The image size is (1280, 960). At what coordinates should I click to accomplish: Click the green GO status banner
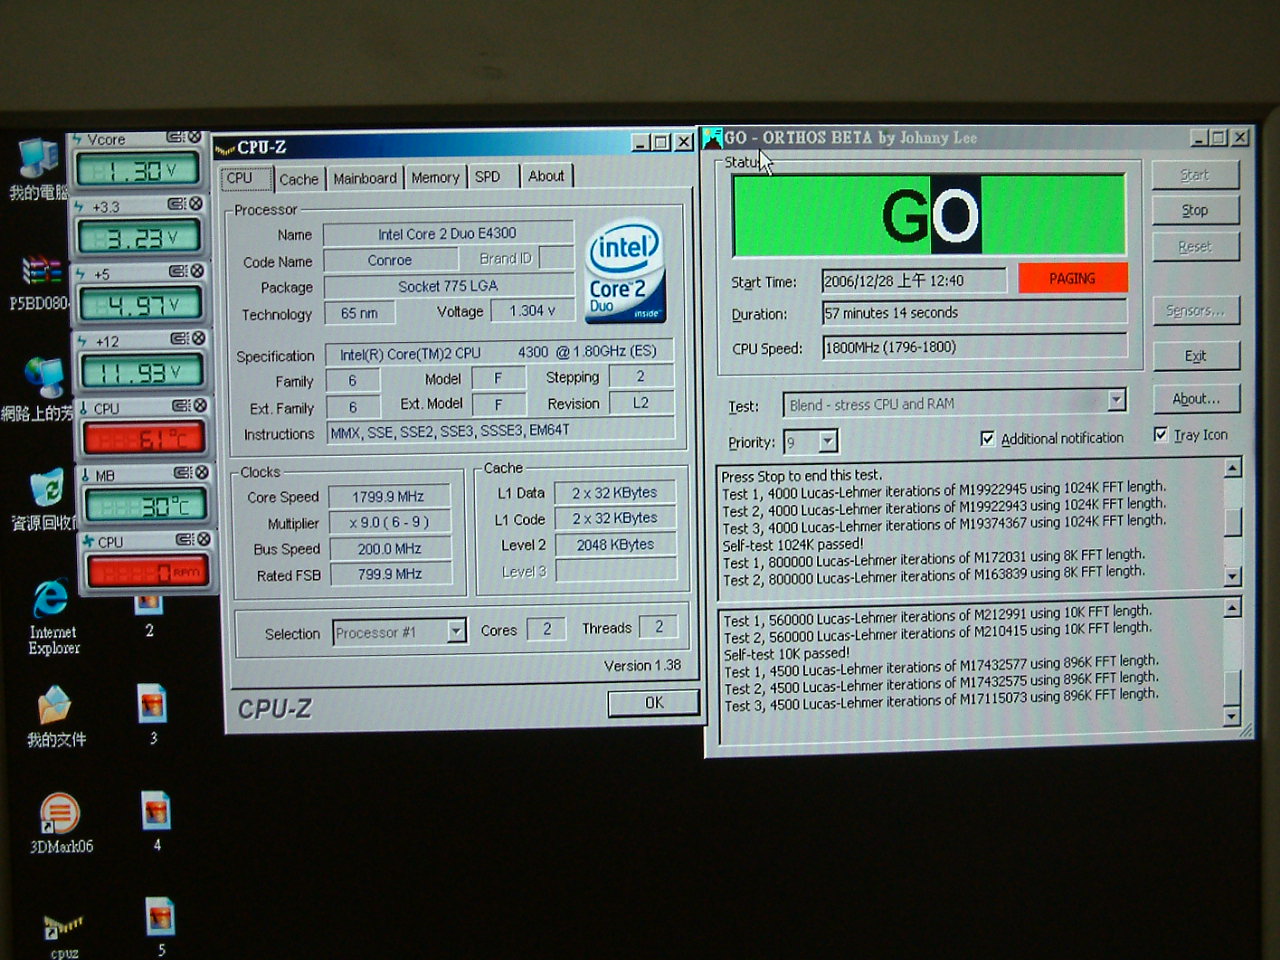[x=929, y=214]
